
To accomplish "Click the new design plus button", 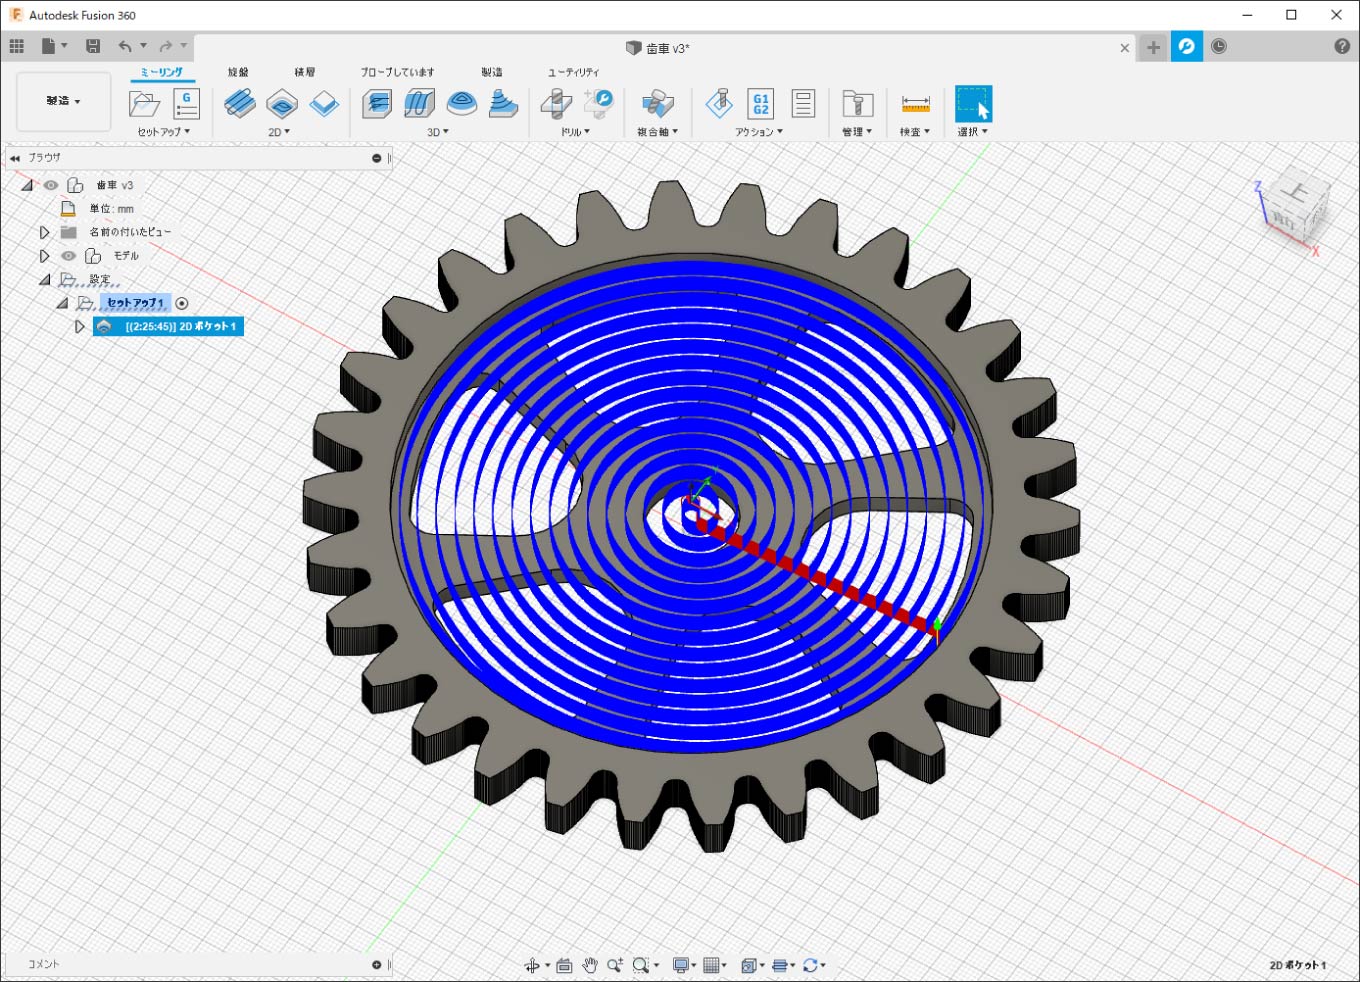I will pyautogui.click(x=1153, y=47).
